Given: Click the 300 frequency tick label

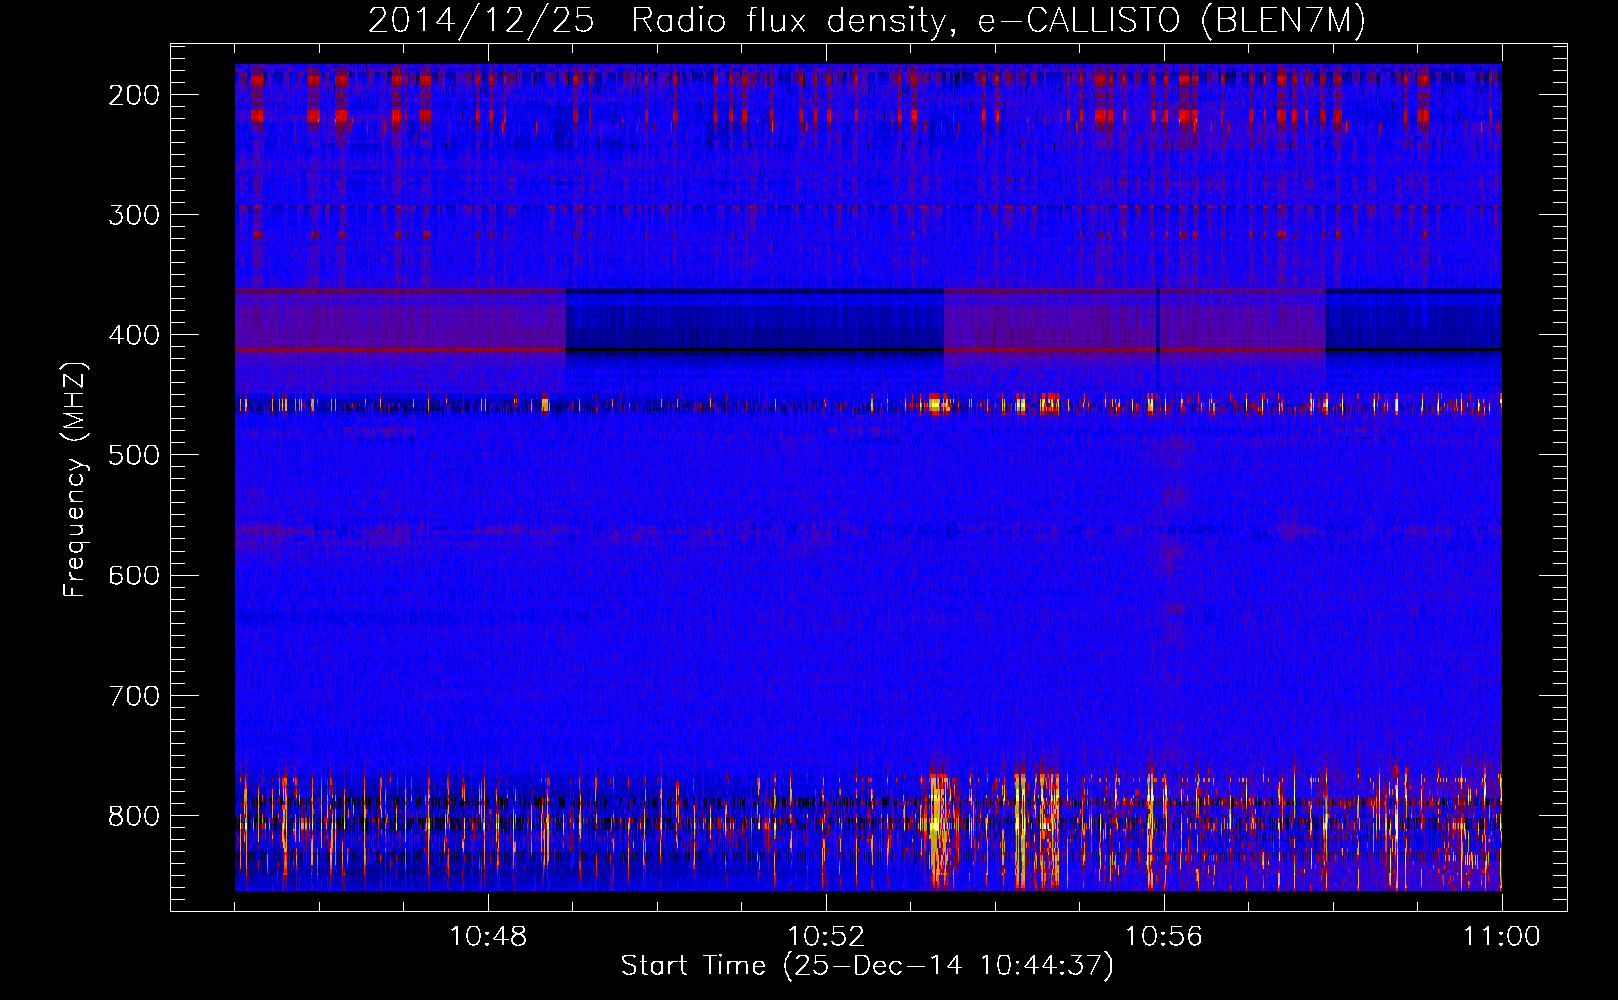Looking at the screenshot, I should 134,215.
